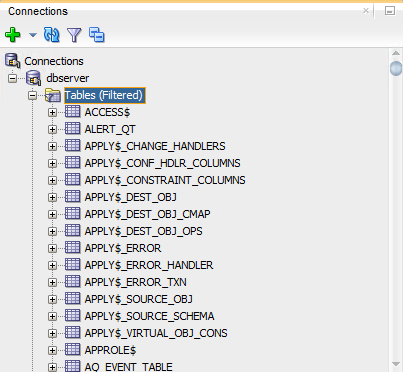Expand the APPLY$_ERROR table node
Screen dimensions: 403x372
52,248
